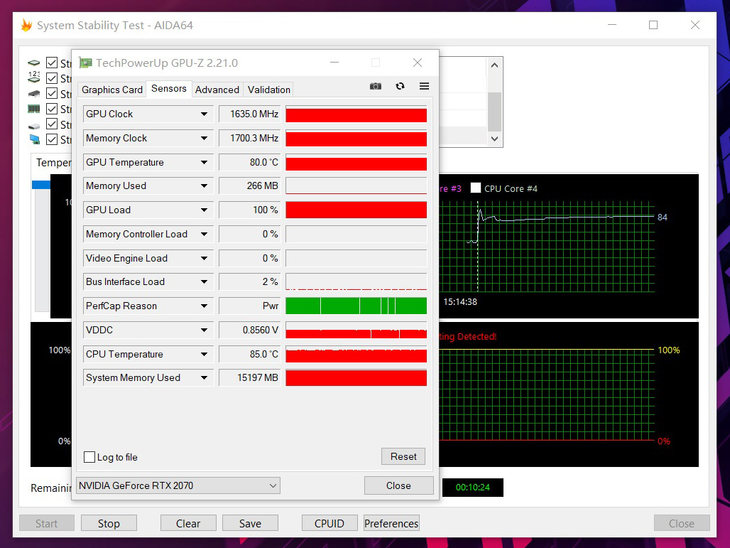Open the Bus Interface Load dropdown

[204, 282]
